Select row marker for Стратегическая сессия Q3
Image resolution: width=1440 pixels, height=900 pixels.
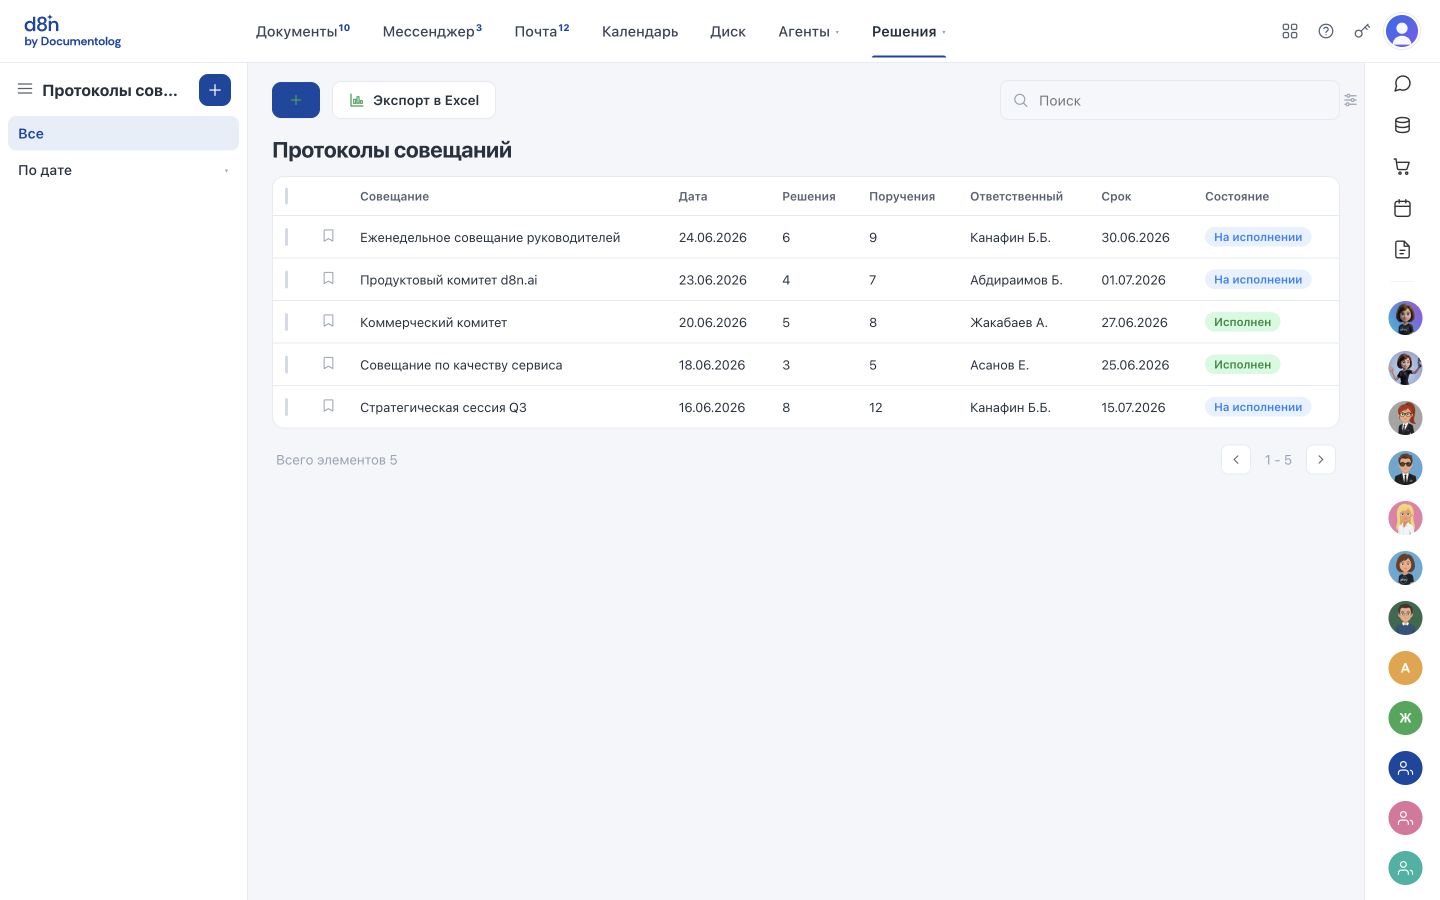click(286, 407)
